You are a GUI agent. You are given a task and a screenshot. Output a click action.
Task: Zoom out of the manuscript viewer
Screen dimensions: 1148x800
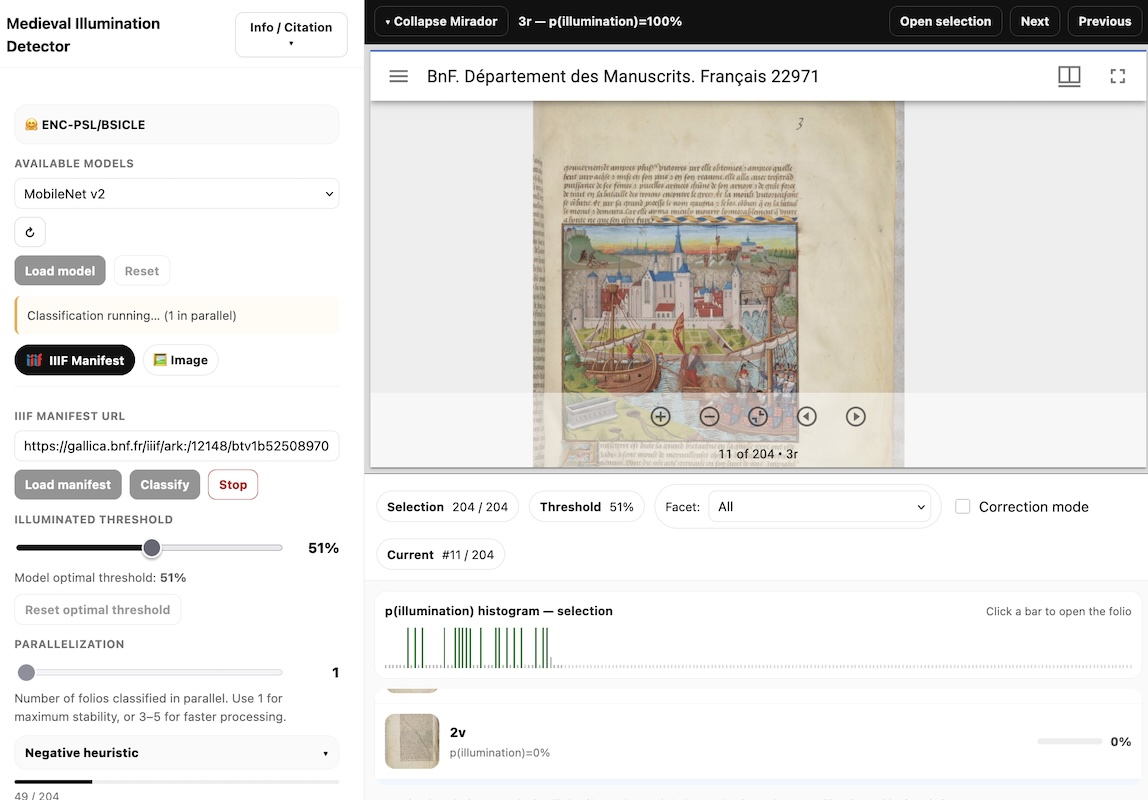pos(709,416)
